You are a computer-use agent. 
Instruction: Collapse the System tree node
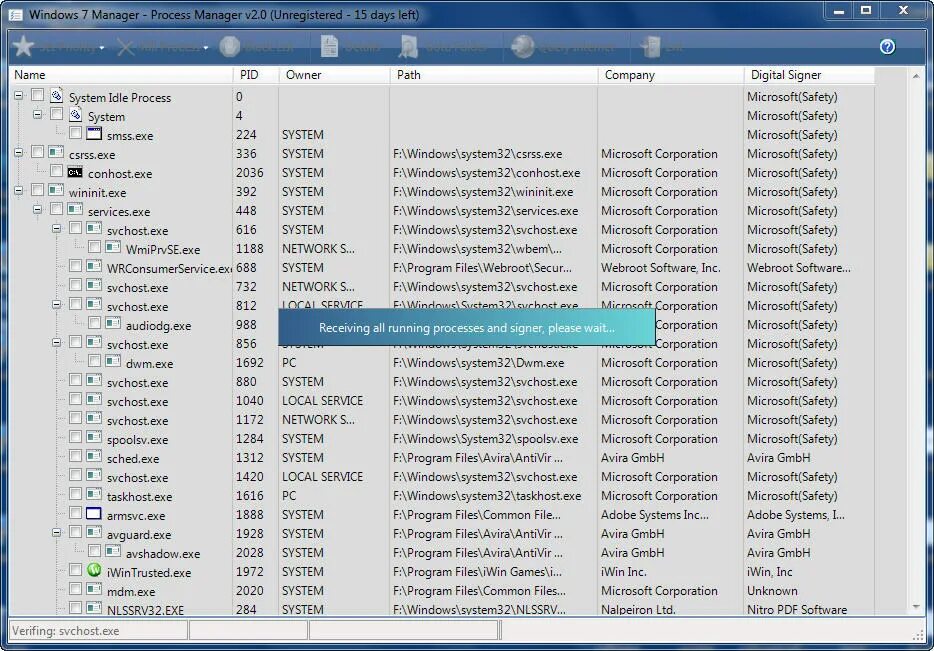(x=38, y=114)
